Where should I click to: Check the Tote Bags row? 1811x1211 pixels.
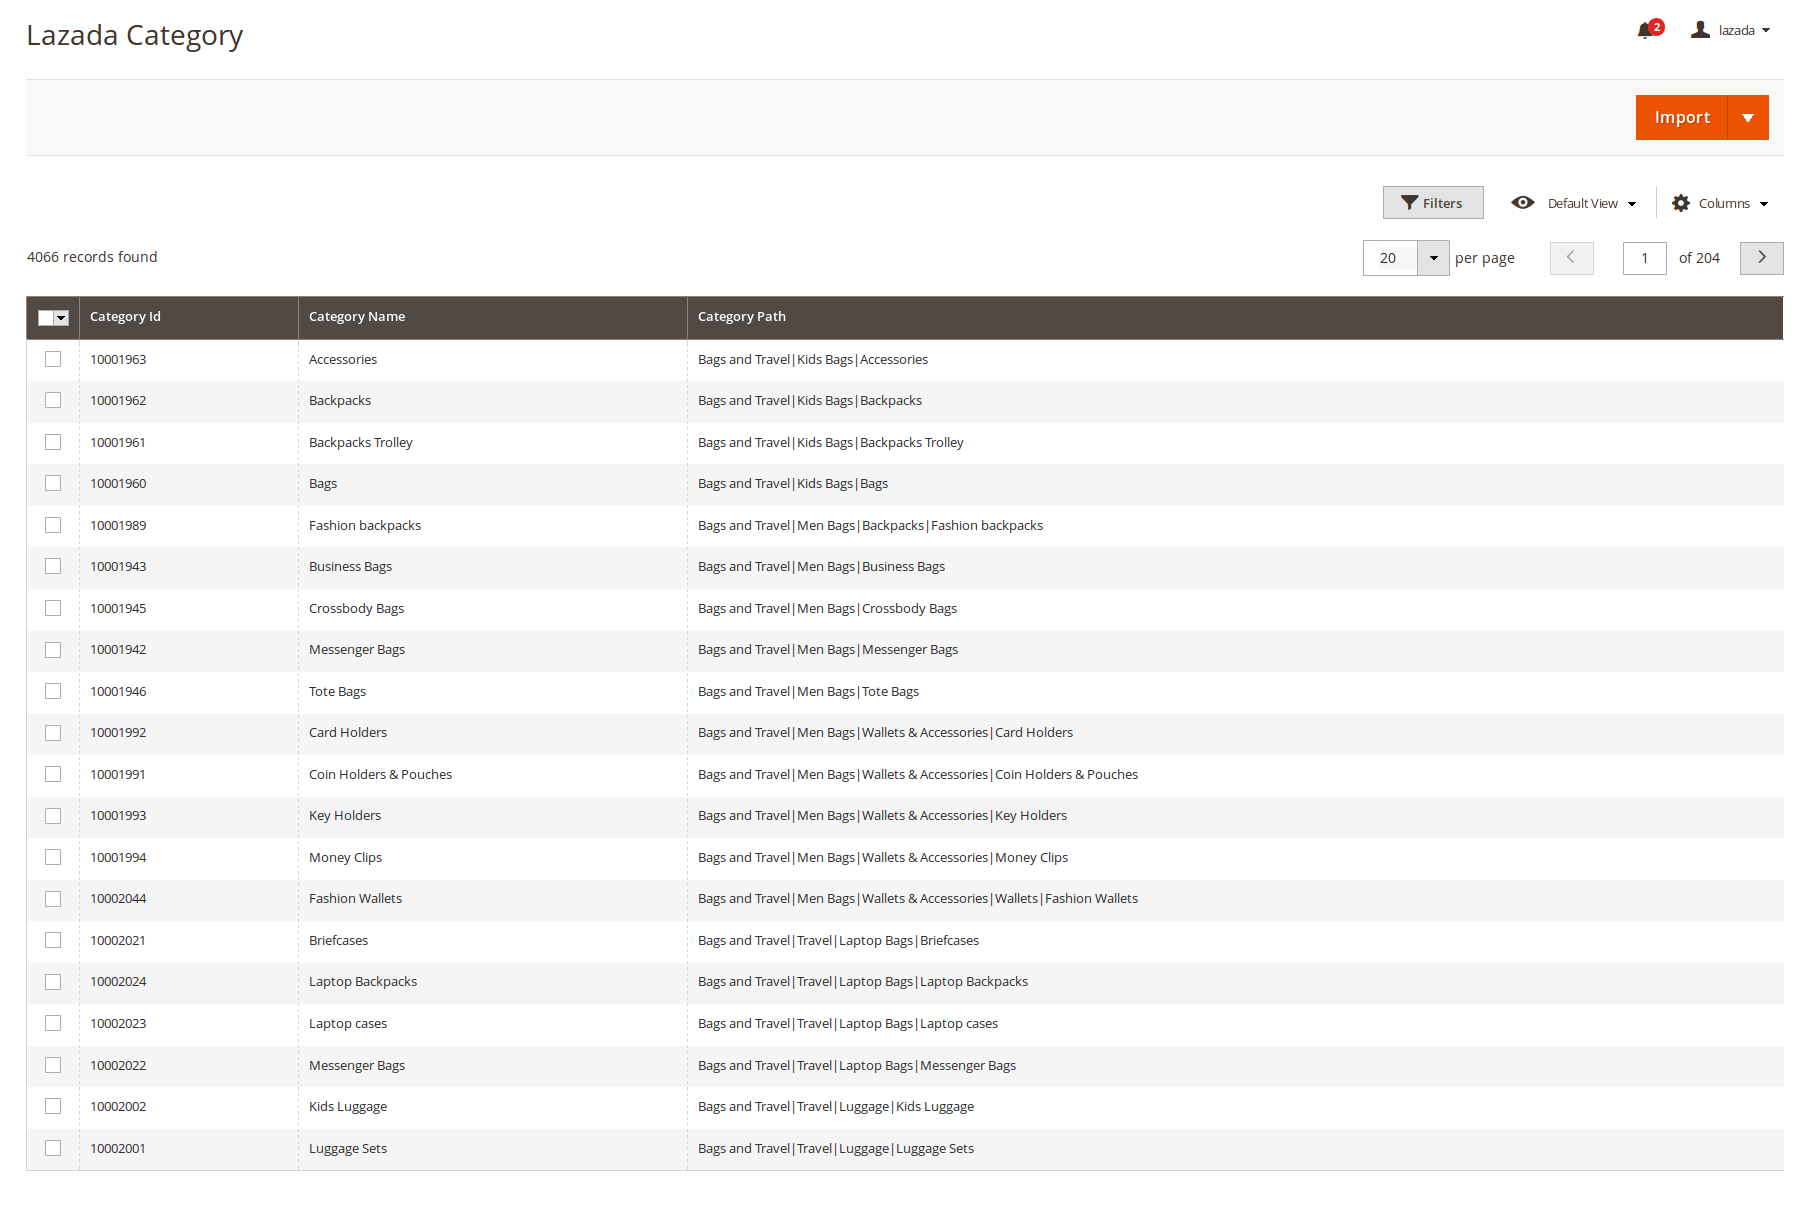tap(53, 691)
